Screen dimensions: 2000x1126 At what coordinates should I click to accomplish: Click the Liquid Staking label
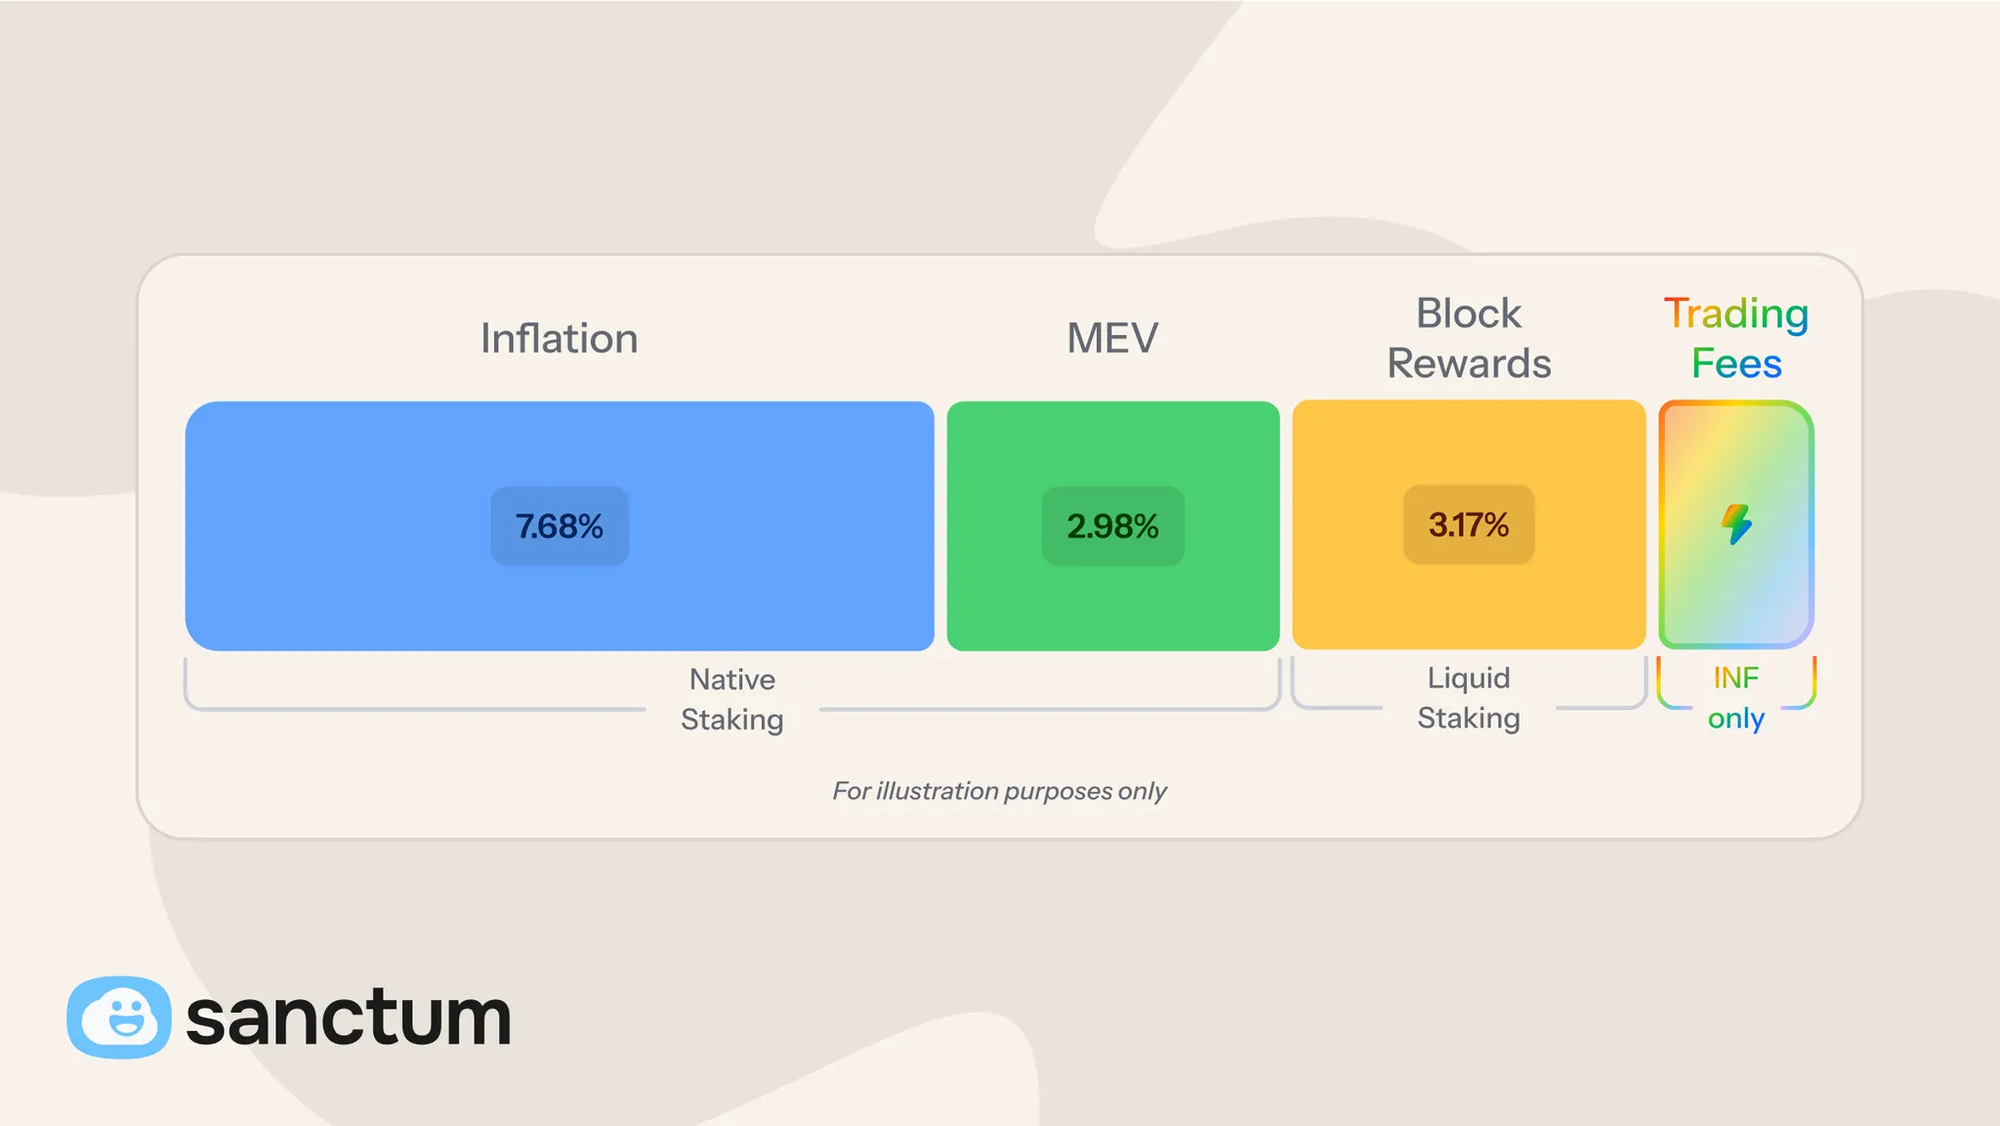[x=1468, y=697]
